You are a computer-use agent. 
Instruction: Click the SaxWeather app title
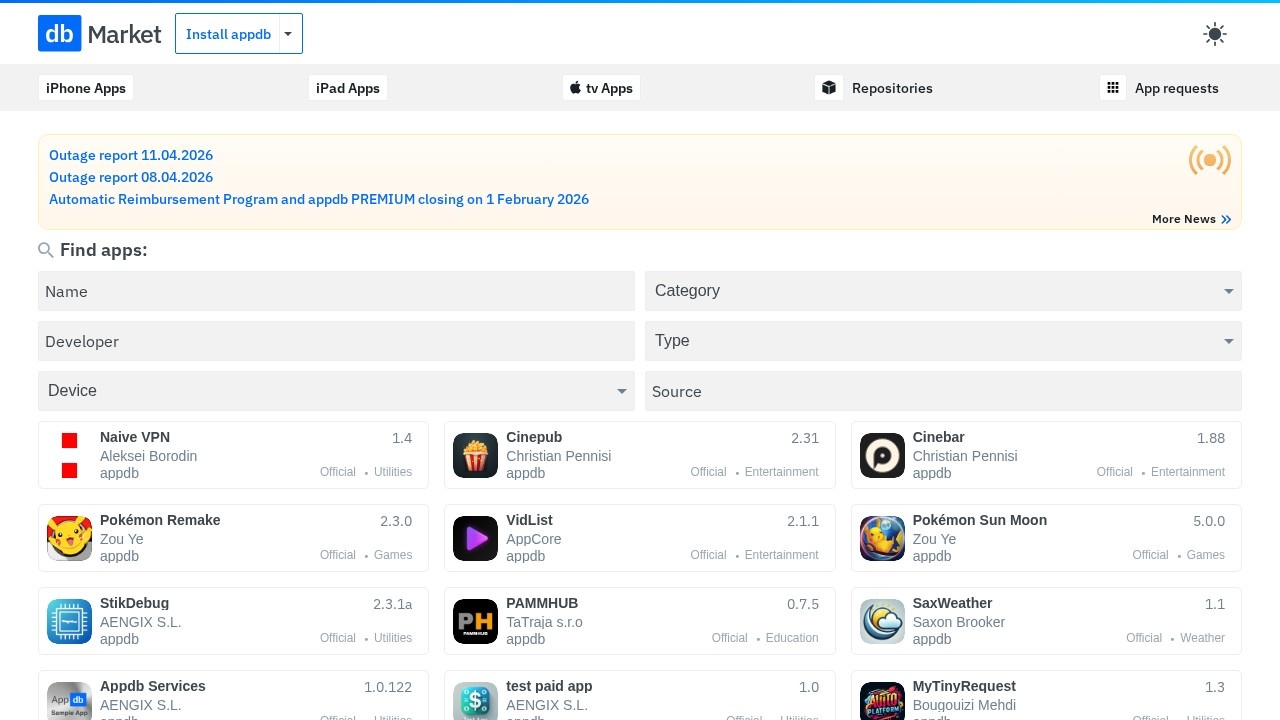click(952, 603)
